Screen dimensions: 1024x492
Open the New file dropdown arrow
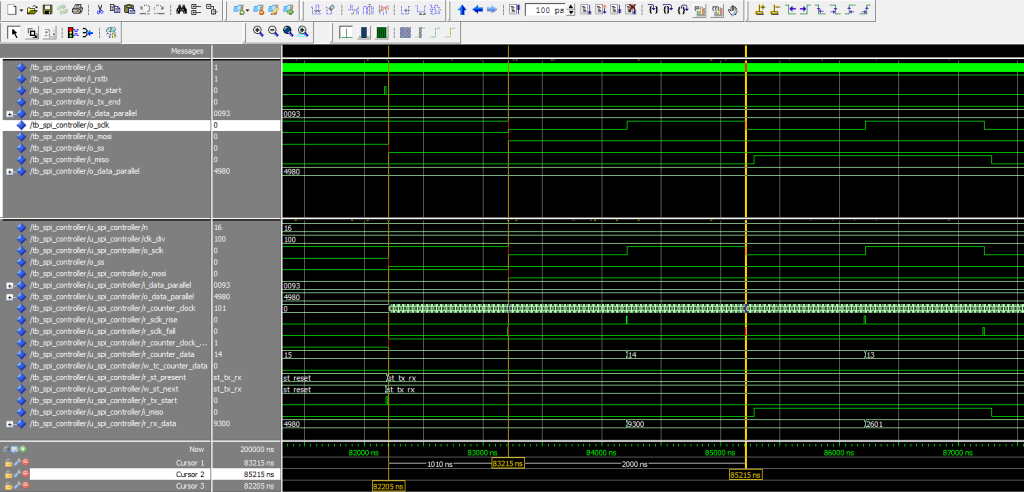[x=23, y=10]
